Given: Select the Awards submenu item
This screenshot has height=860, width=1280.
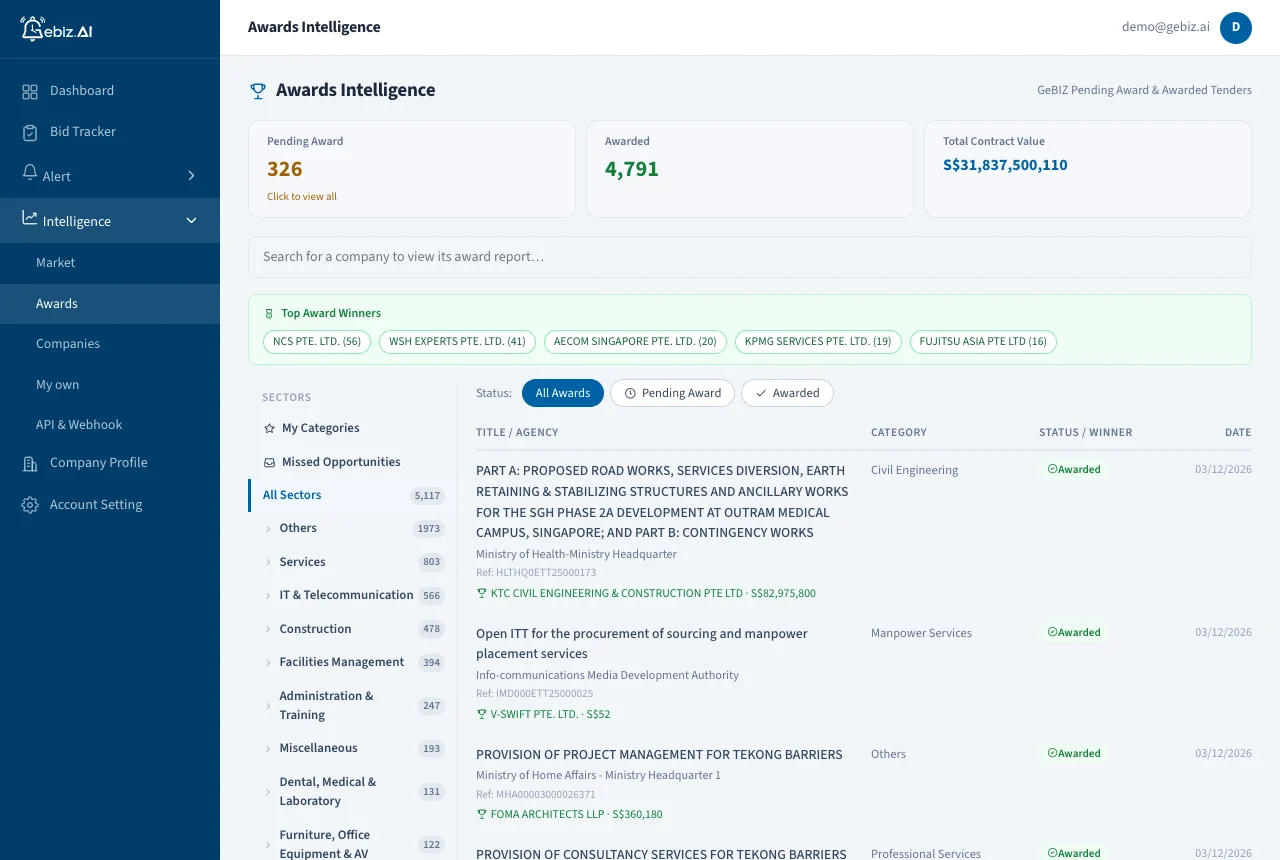Looking at the screenshot, I should (110, 304).
